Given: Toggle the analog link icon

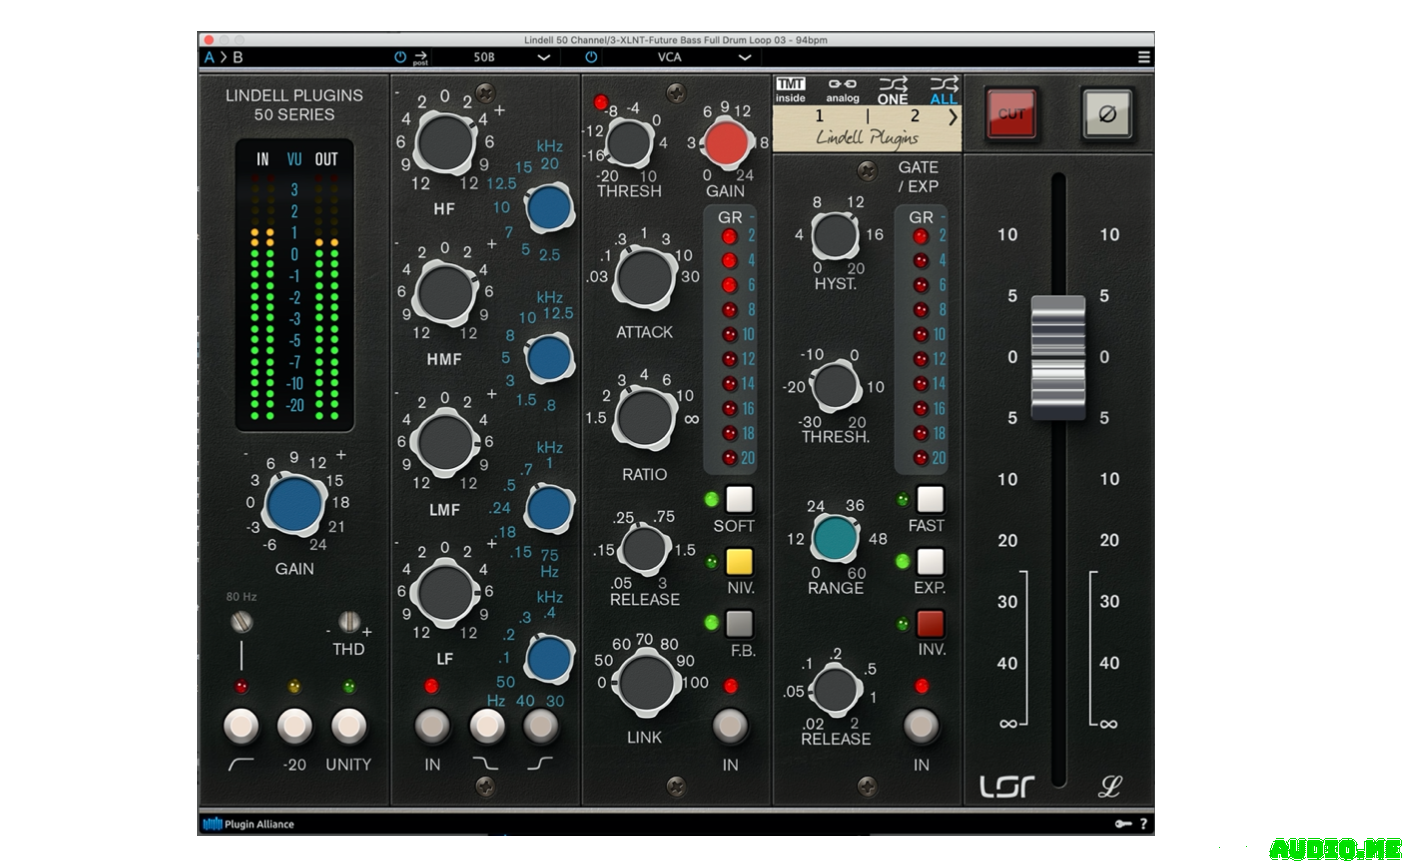Looking at the screenshot, I should [842, 90].
